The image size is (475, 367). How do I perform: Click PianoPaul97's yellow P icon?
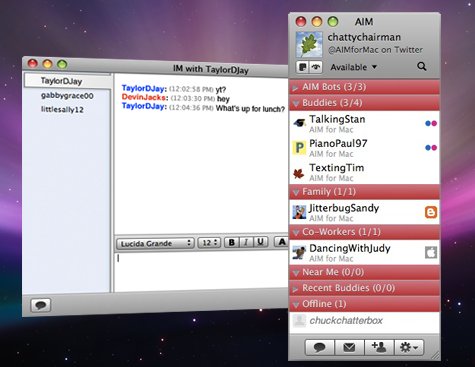(x=299, y=148)
